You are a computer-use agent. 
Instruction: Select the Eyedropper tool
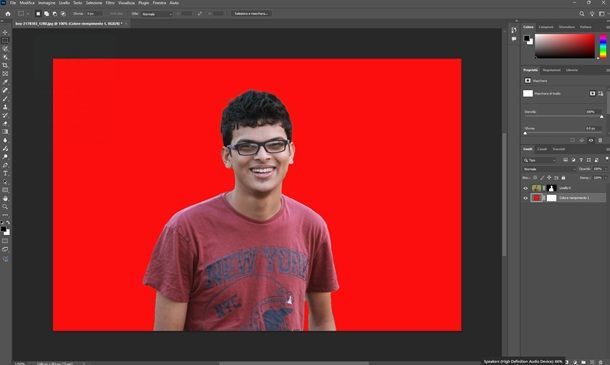(x=5, y=82)
